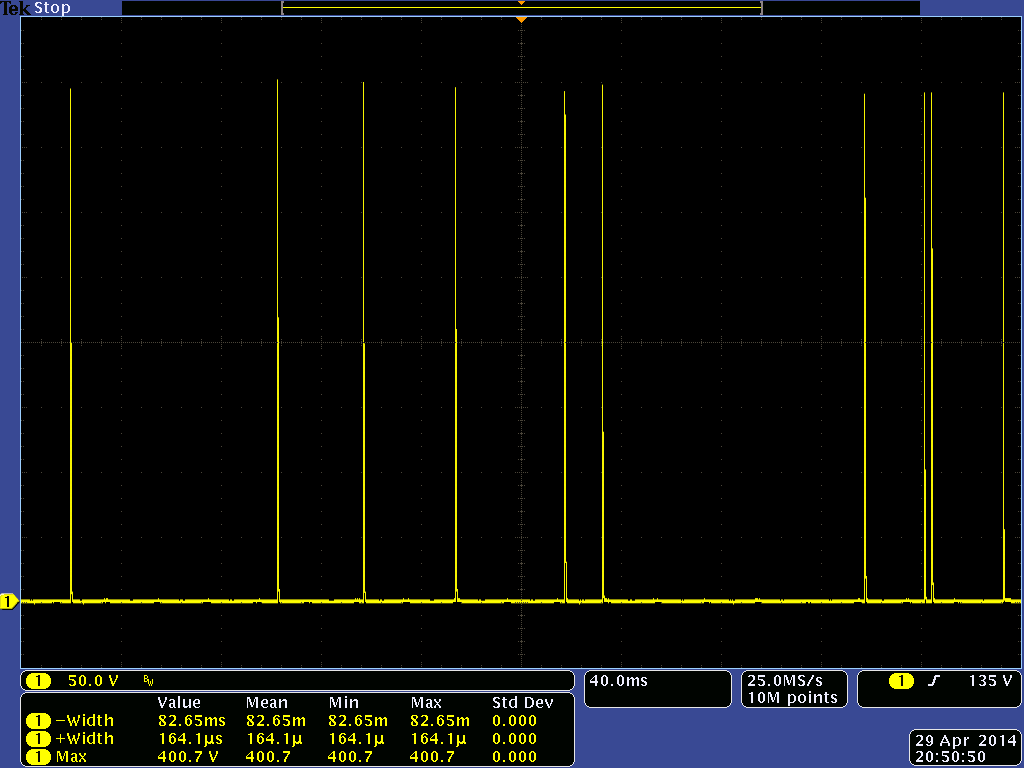This screenshot has width=1024, height=768.
Task: Click the Max row Max column cell 400.7
Action: pyautogui.click(x=432, y=757)
